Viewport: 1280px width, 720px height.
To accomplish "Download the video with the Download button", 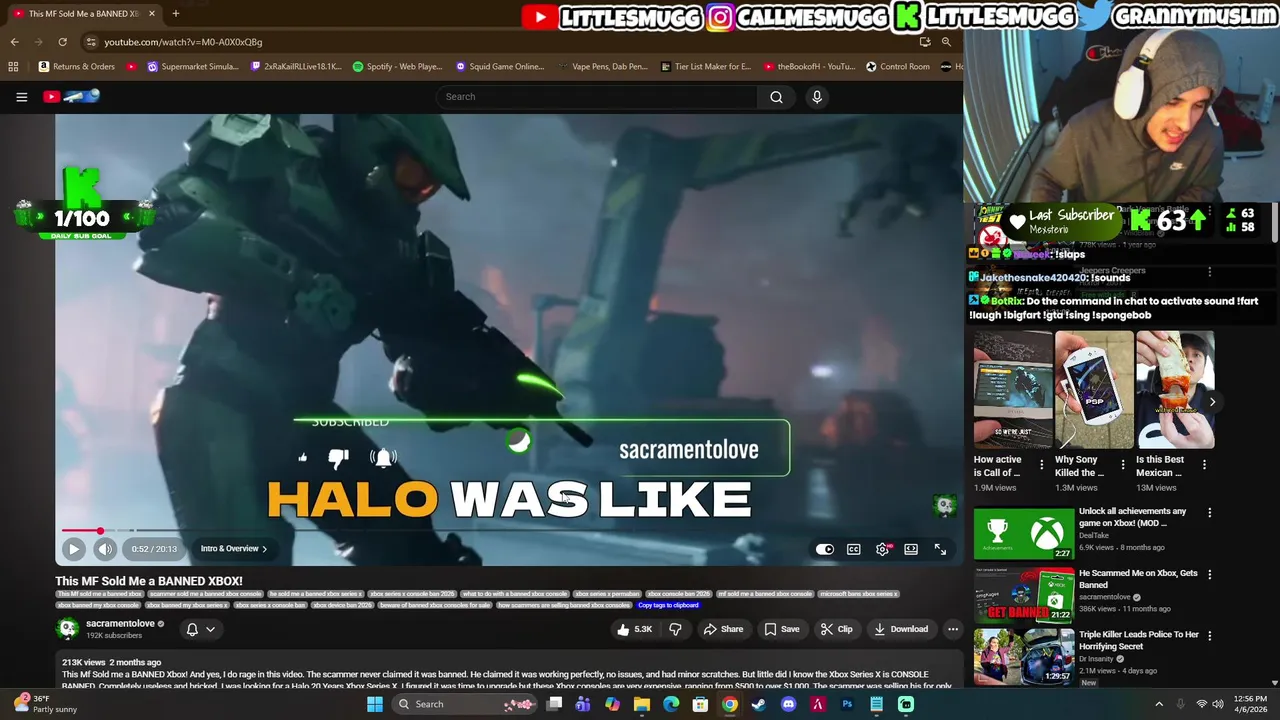I will coord(901,629).
